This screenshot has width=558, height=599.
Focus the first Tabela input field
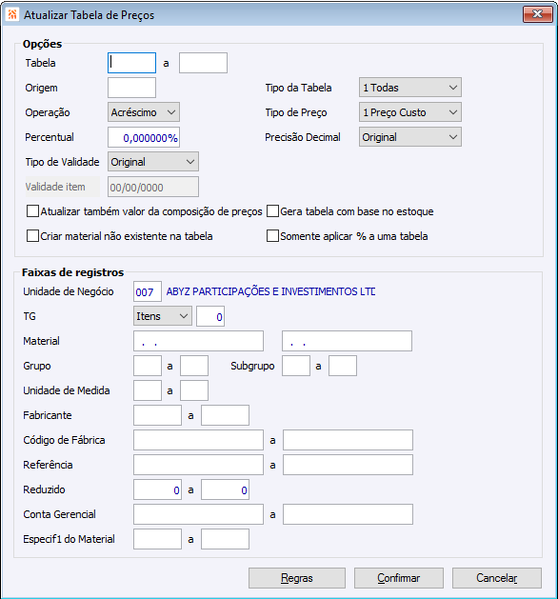click(132, 63)
